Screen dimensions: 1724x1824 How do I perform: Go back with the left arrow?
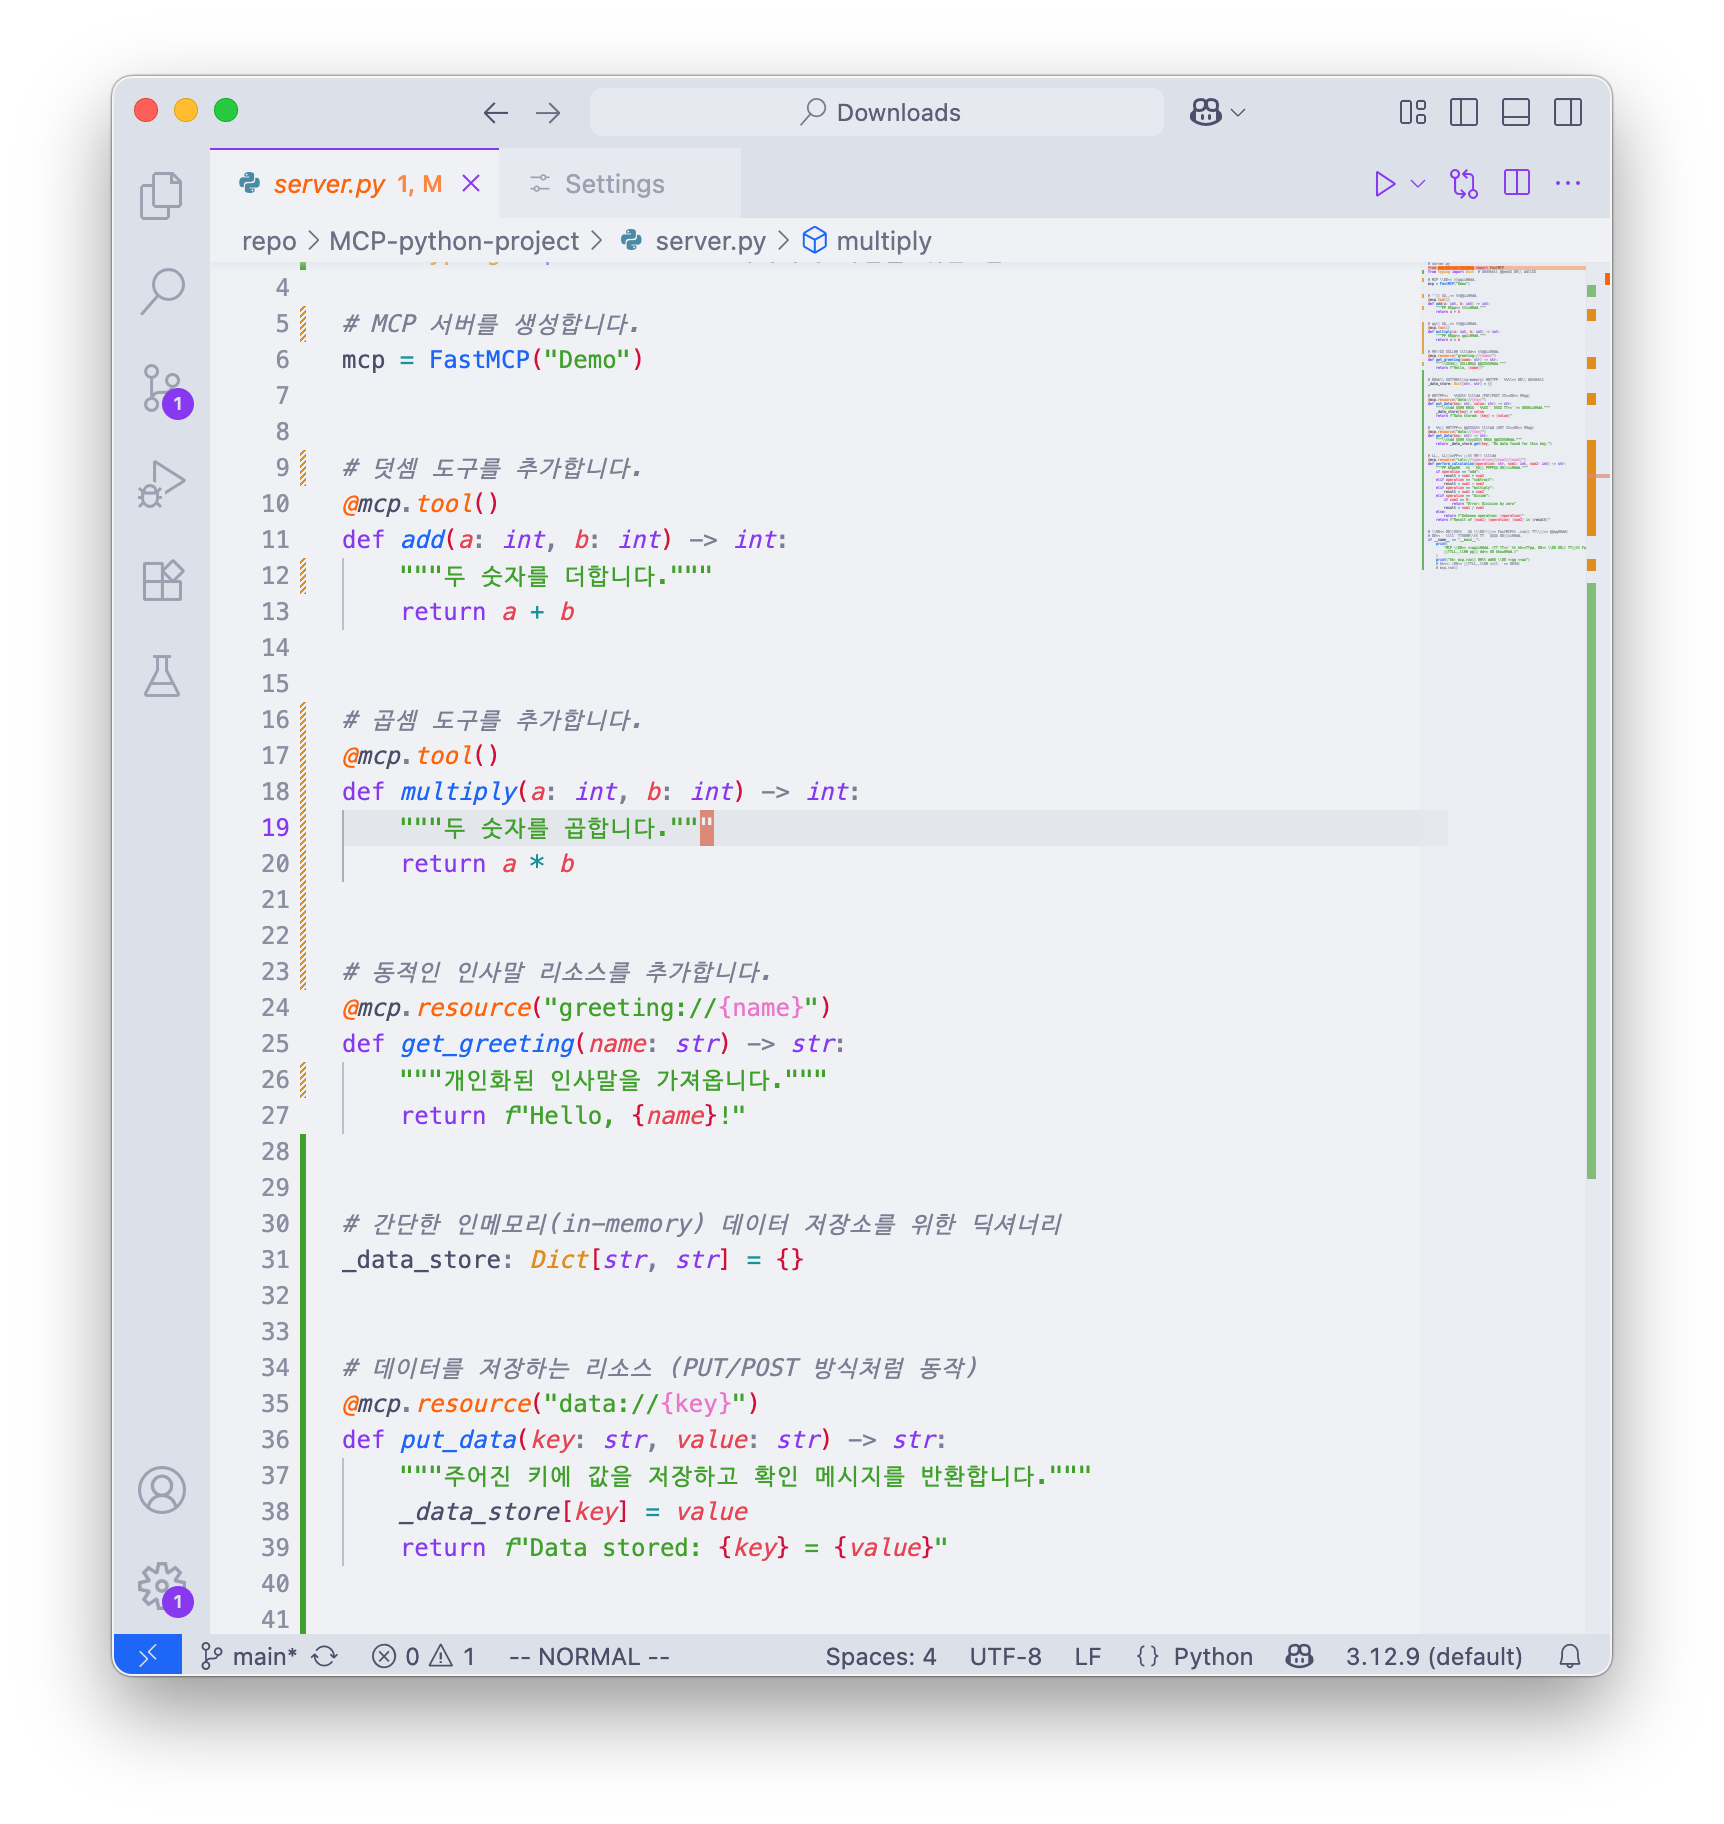[496, 113]
